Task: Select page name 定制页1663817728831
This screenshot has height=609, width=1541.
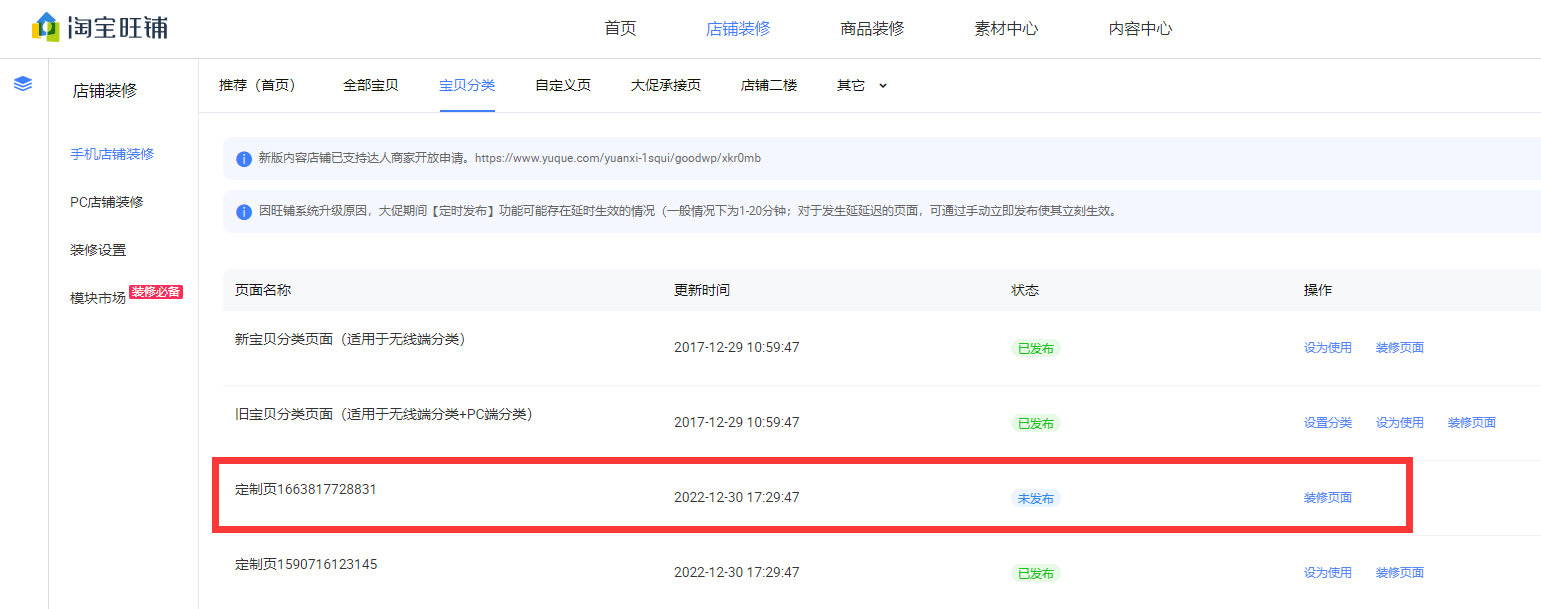Action: (x=306, y=489)
